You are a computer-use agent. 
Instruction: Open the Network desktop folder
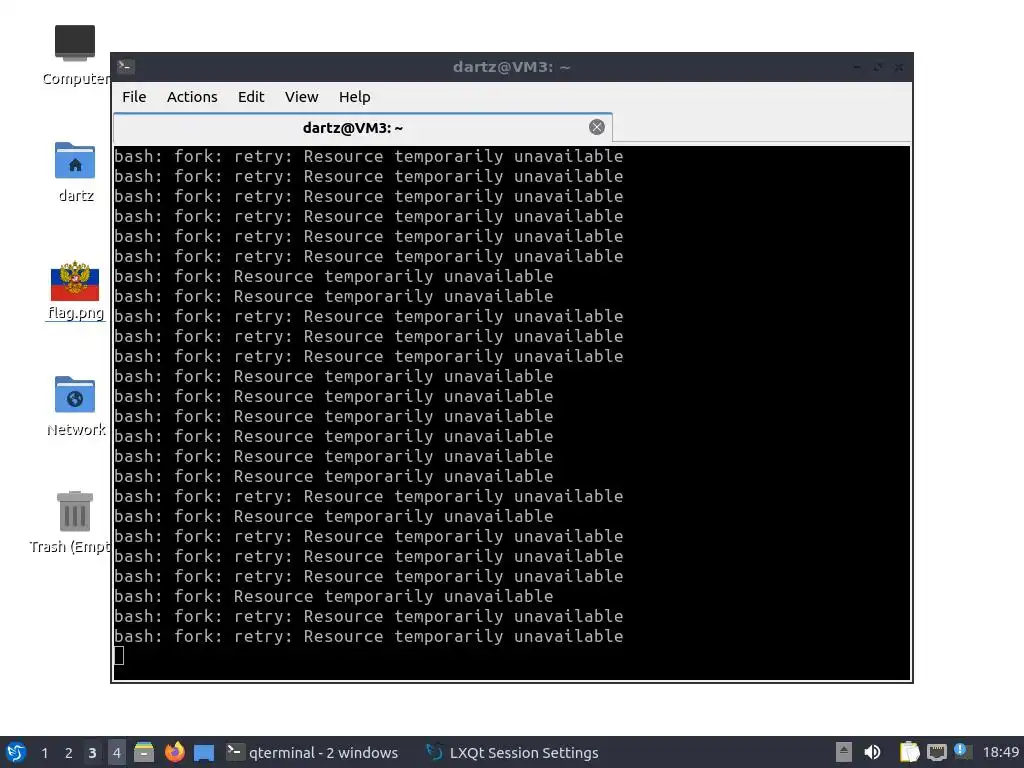pyautogui.click(x=75, y=406)
